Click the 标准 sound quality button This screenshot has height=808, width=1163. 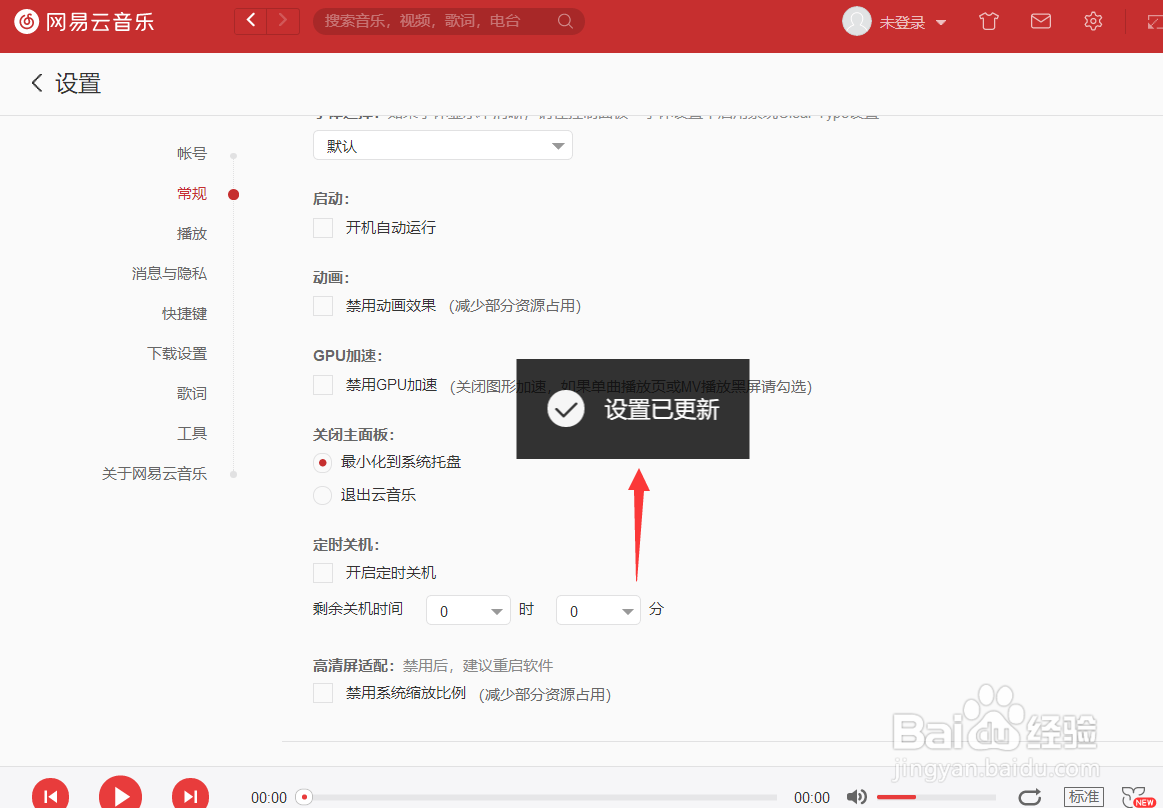click(1083, 796)
